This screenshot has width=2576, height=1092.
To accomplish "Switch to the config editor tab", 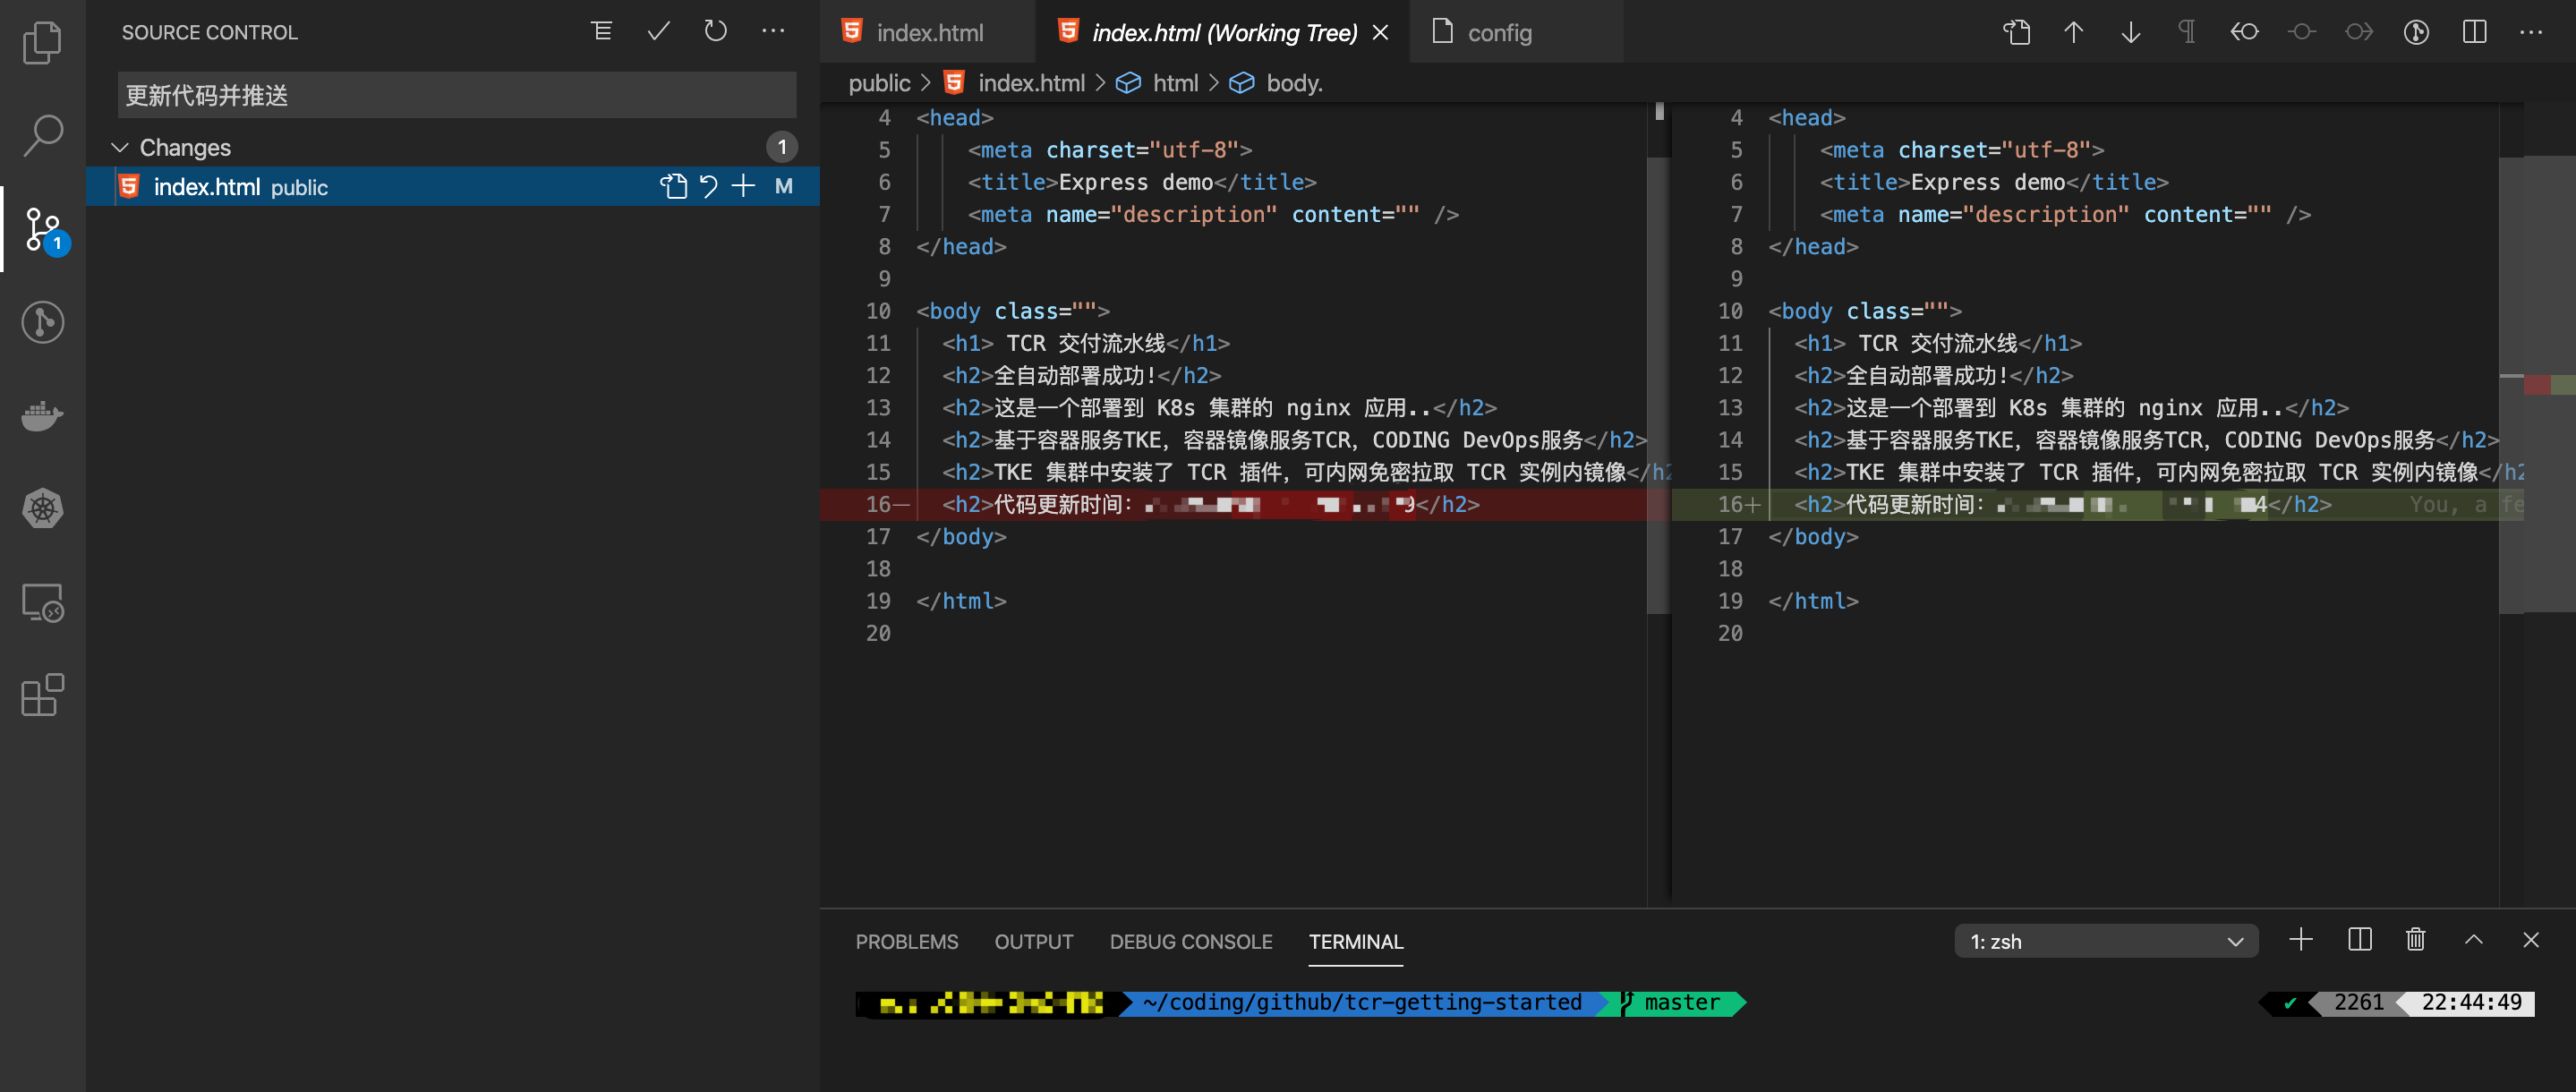I will pos(1497,32).
